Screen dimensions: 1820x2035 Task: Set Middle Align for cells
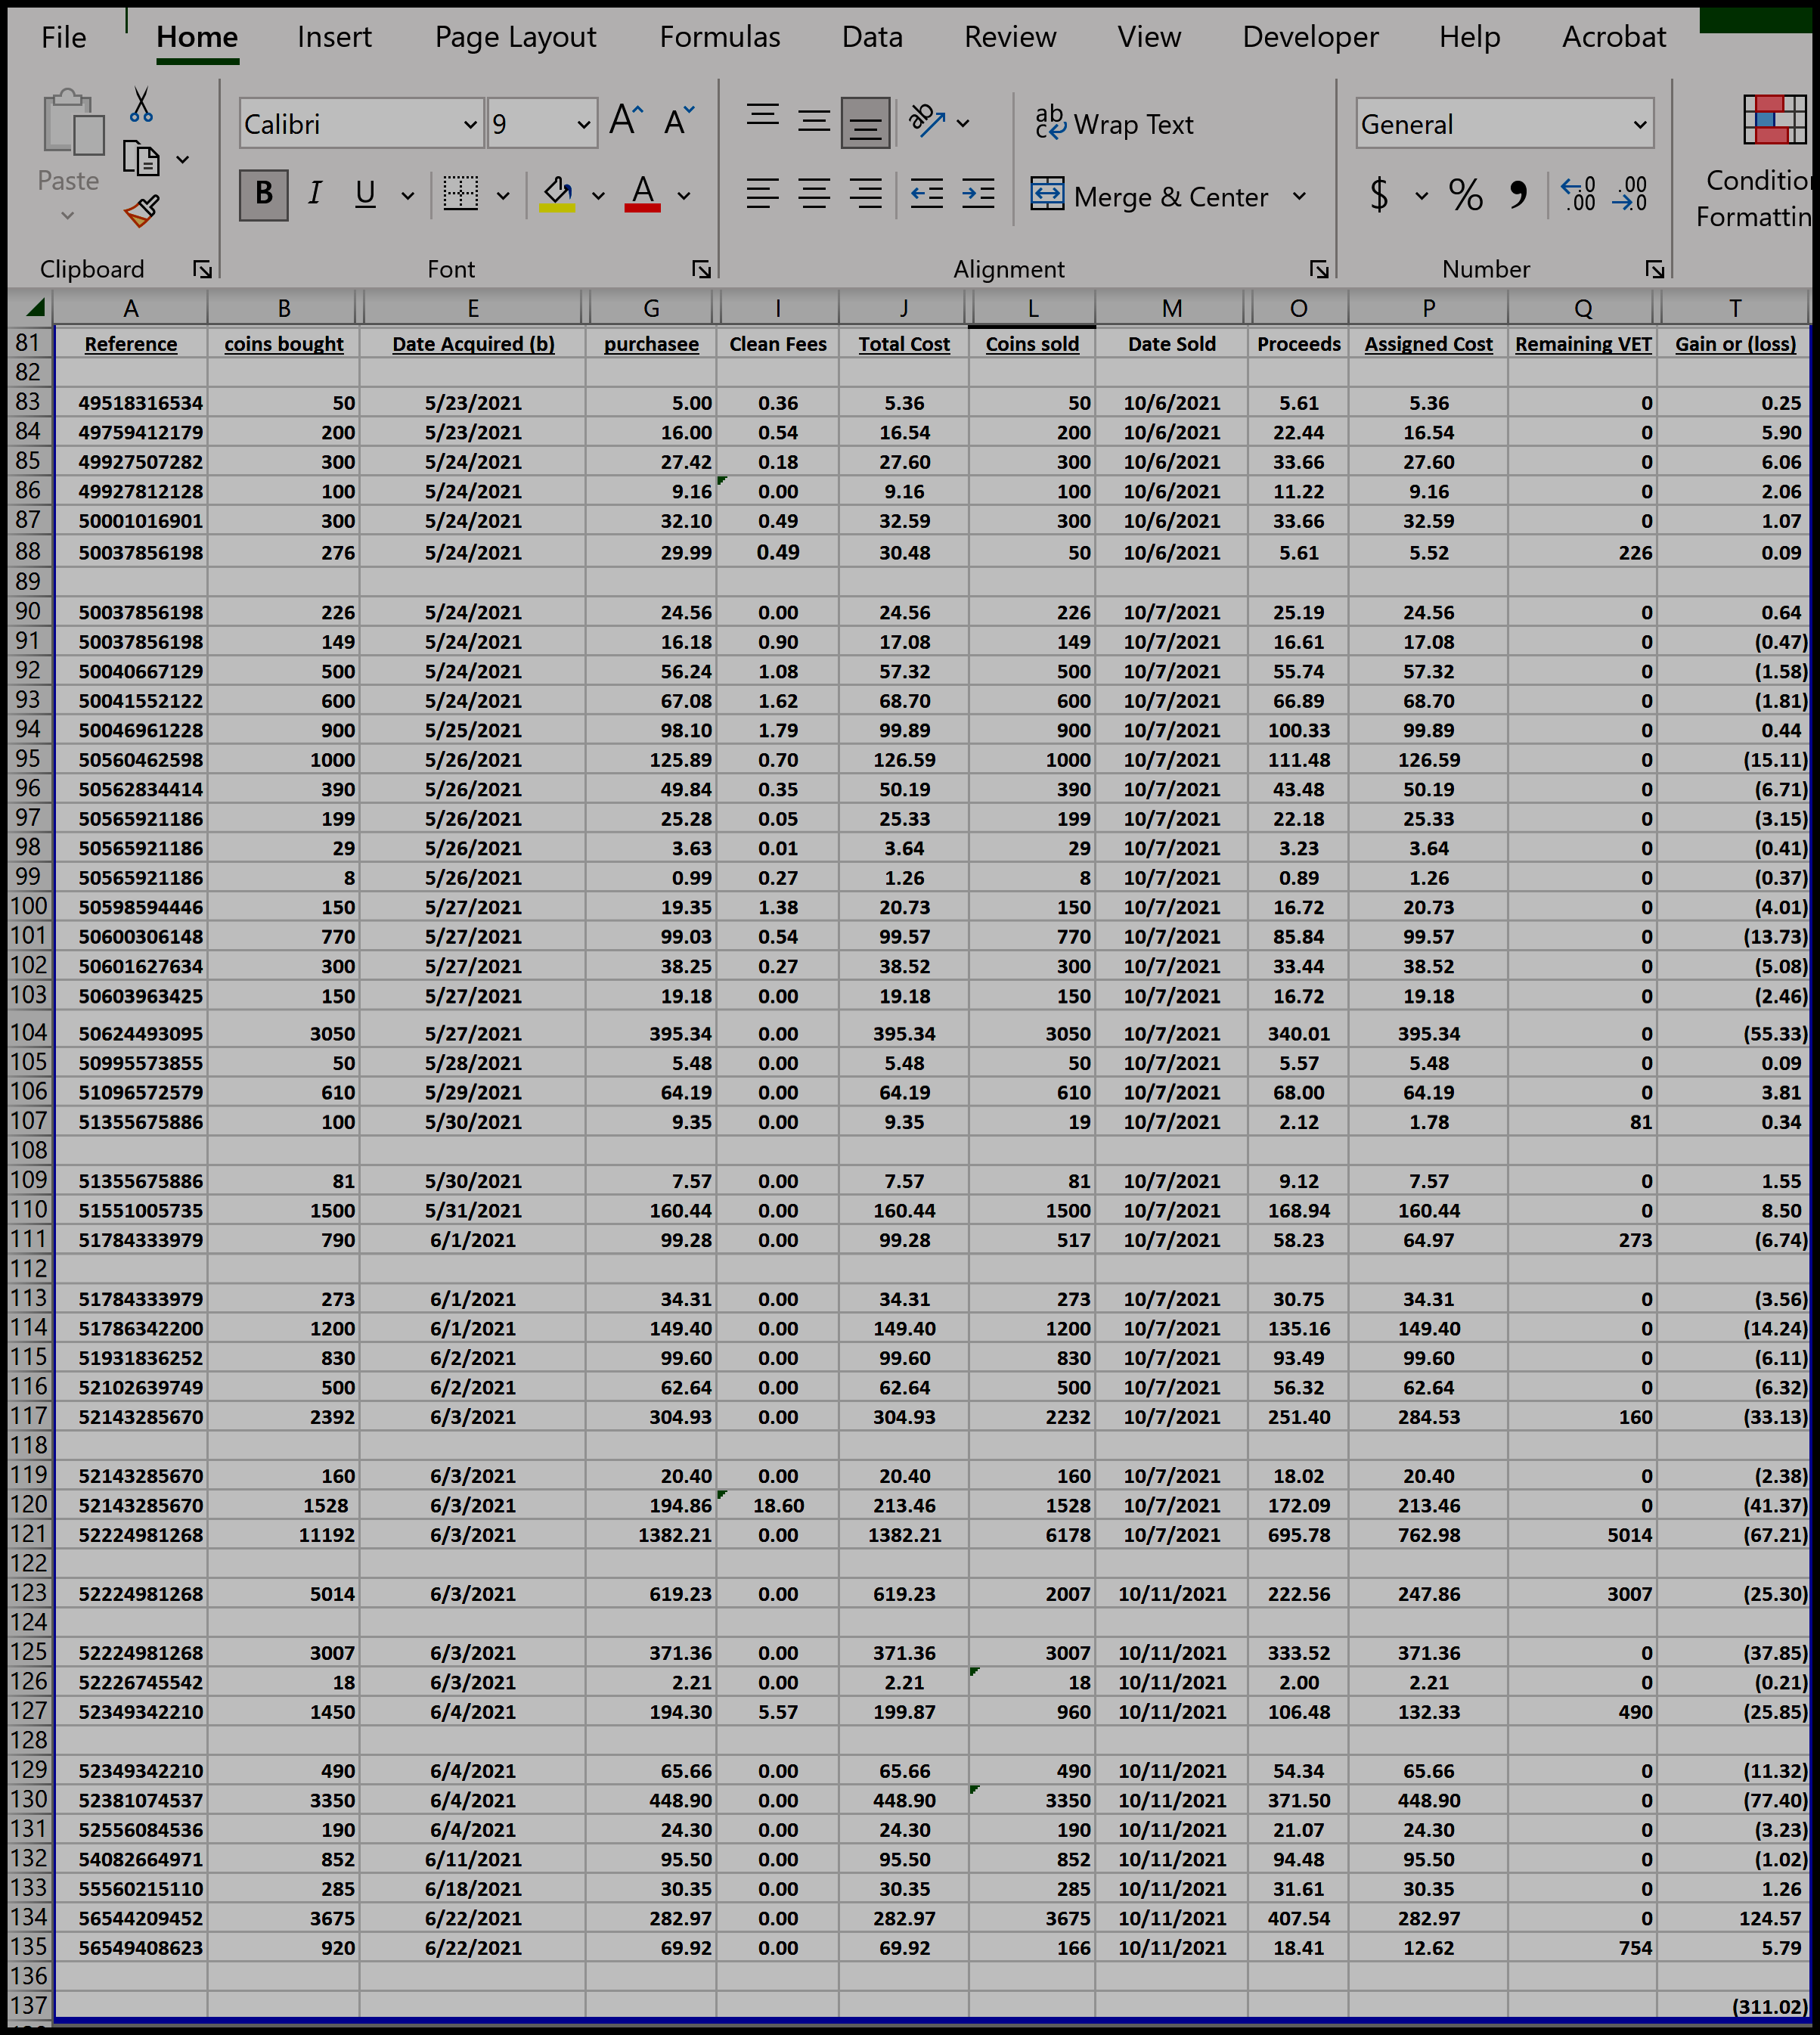pos(814,121)
